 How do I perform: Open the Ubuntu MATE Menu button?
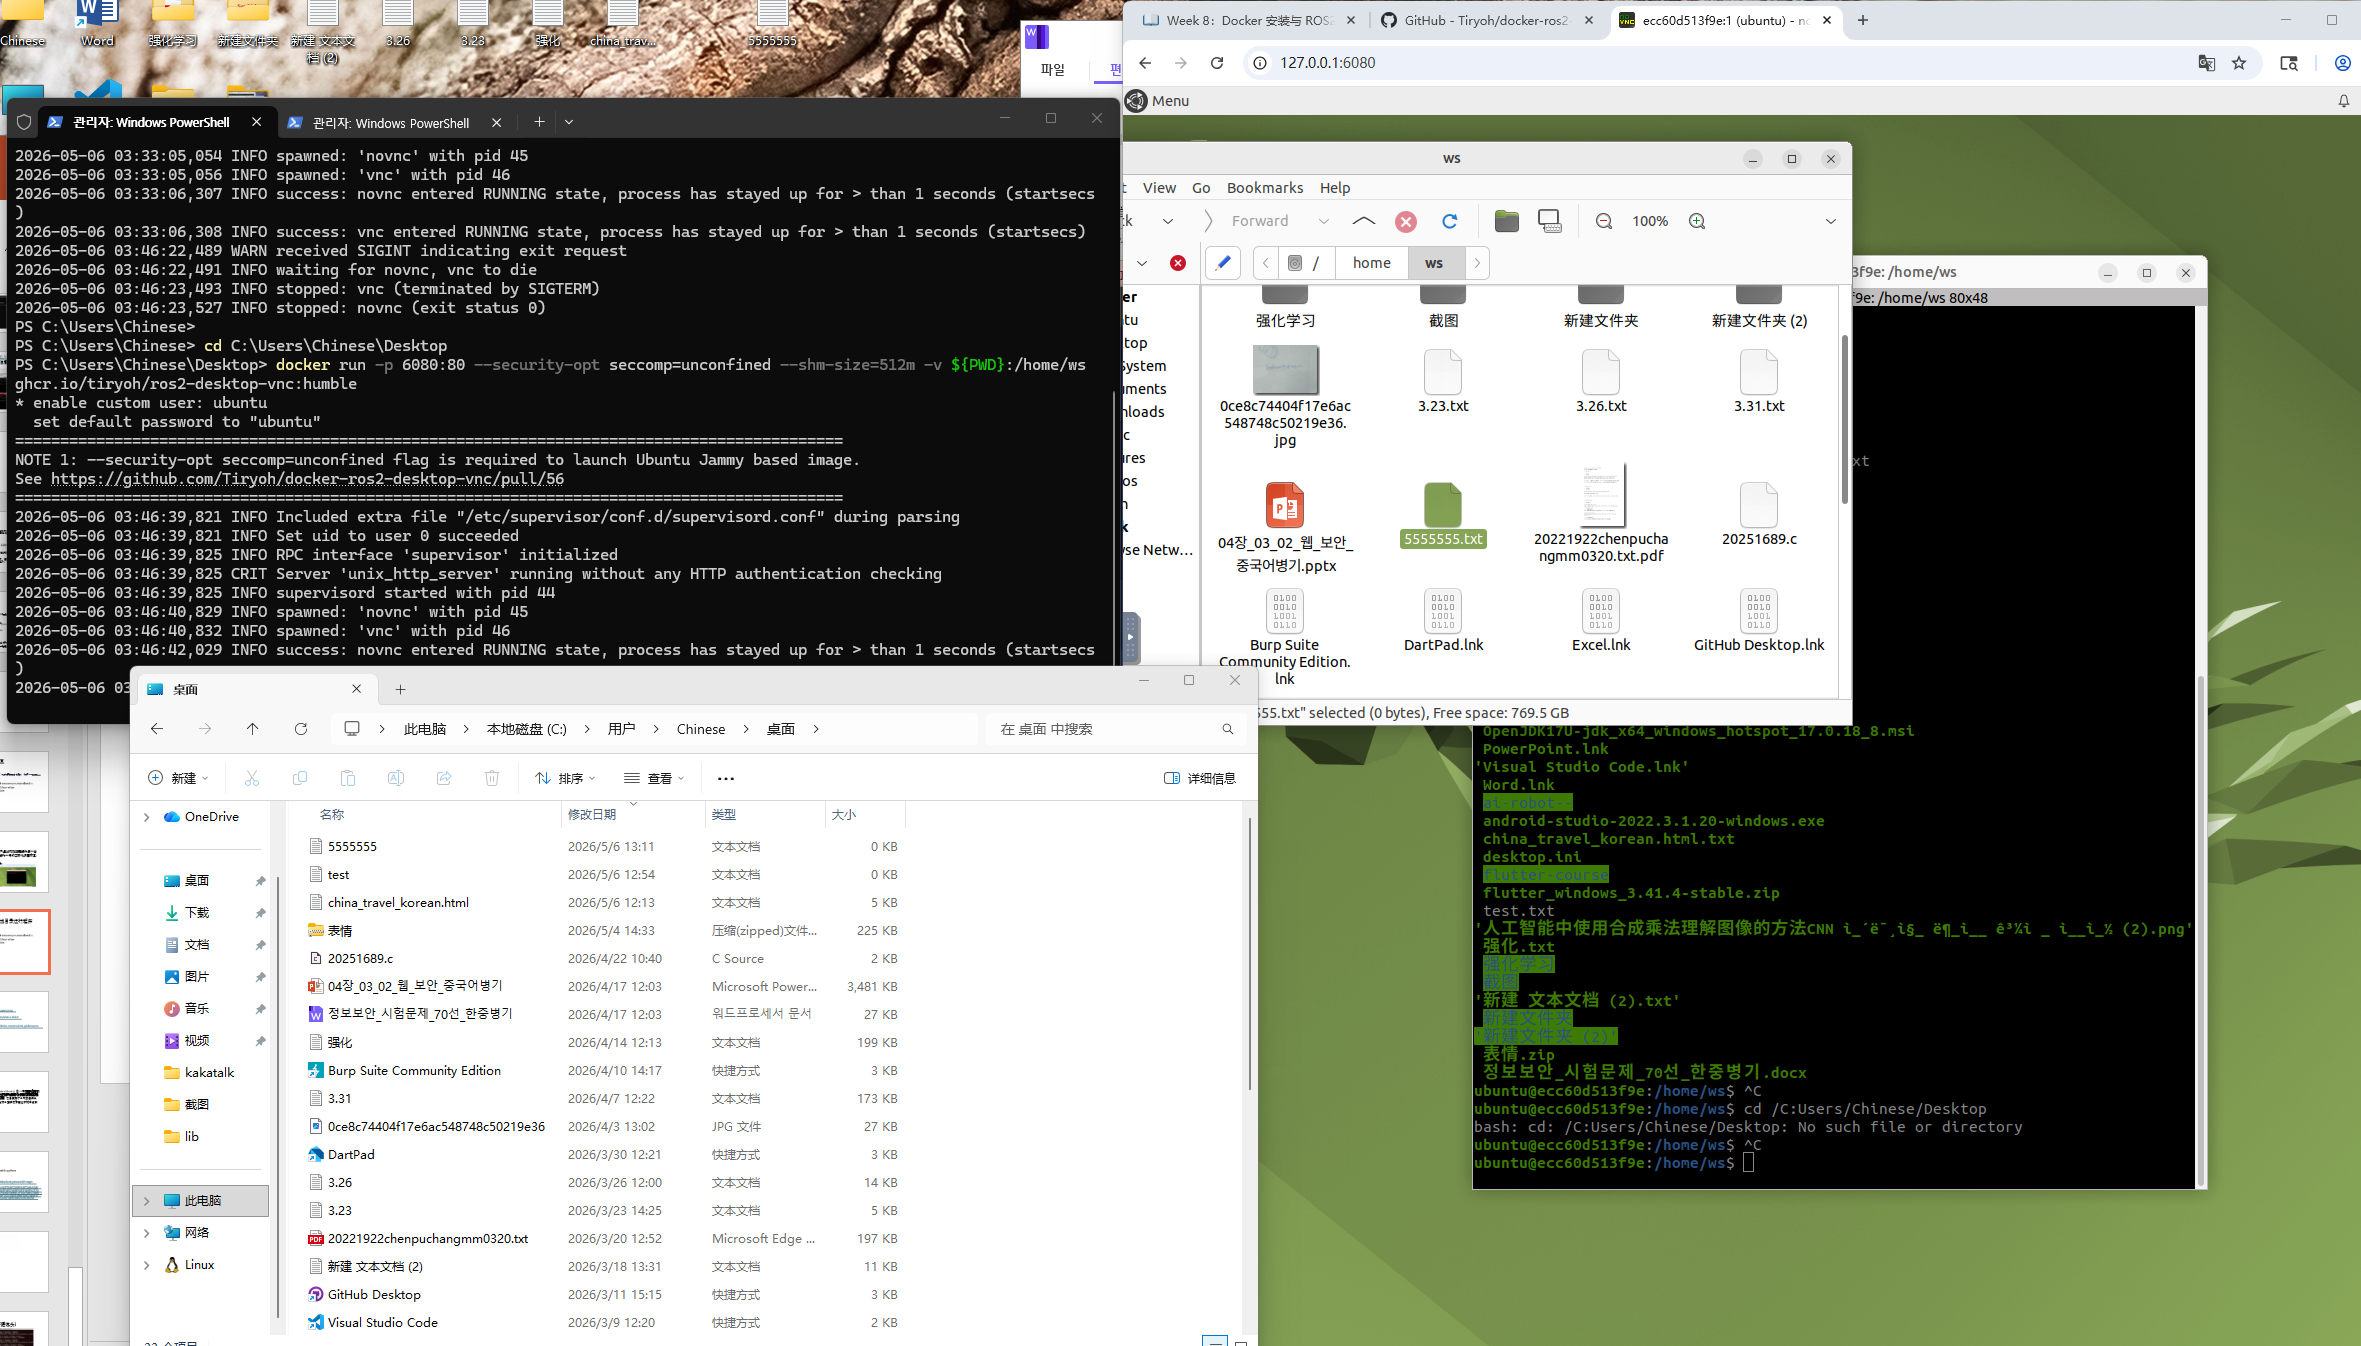pyautogui.click(x=1158, y=101)
